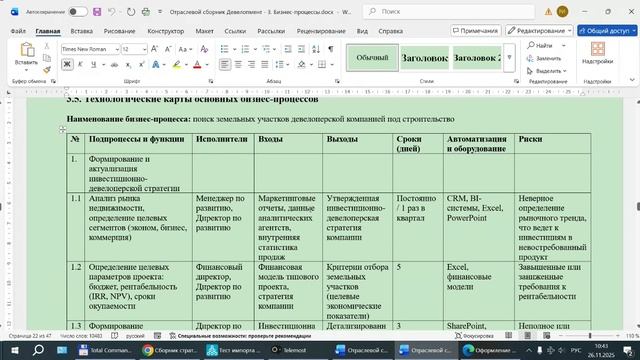The height and width of the screenshot is (360, 640).
Task: Click the align right icon
Action: 251,64
